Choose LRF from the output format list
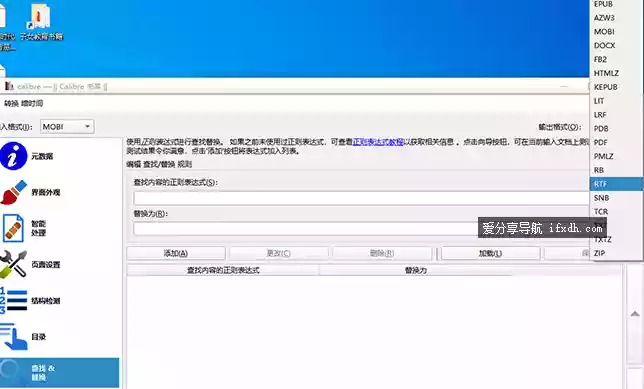This screenshot has height=389, width=644. pos(616,115)
